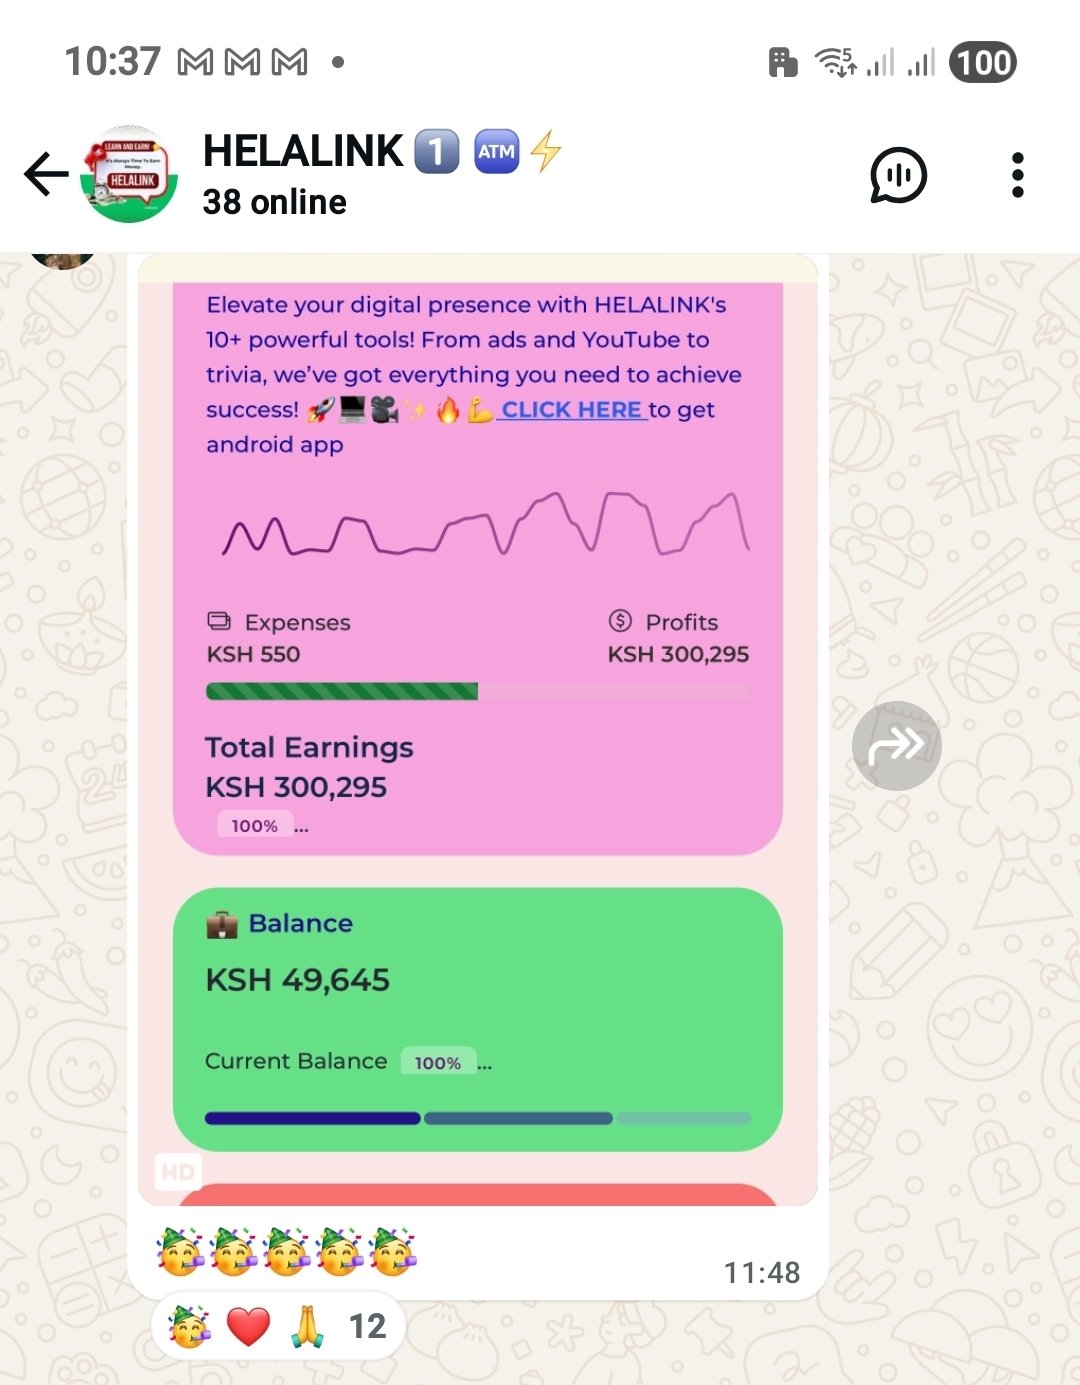Start a voice chat with the waveform icon
This screenshot has width=1080, height=1385.
898,176
